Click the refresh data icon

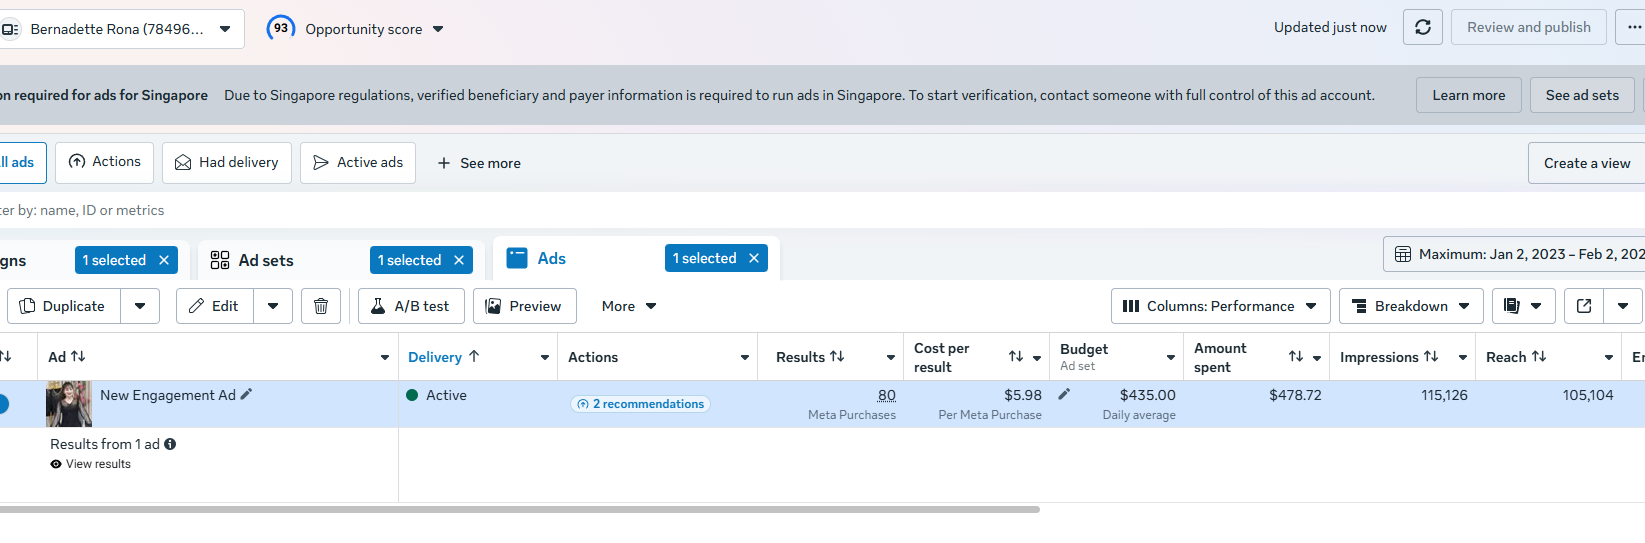[1423, 28]
